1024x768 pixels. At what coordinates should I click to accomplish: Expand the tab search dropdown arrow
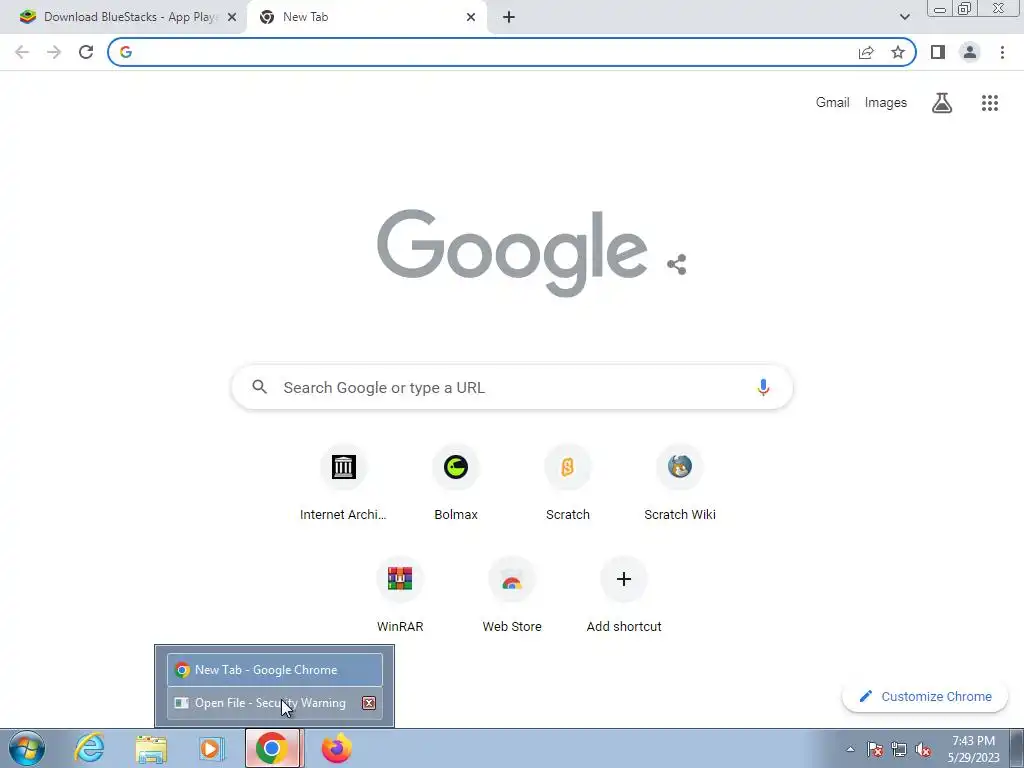coord(904,17)
